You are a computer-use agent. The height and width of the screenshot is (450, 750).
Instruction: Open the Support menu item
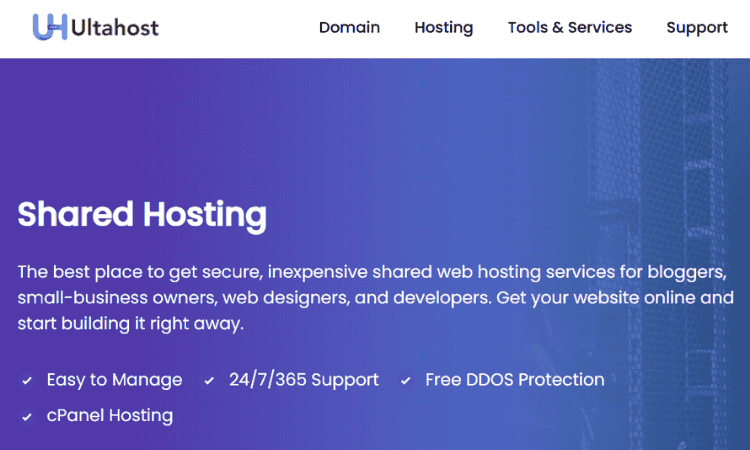pyautogui.click(x=697, y=28)
